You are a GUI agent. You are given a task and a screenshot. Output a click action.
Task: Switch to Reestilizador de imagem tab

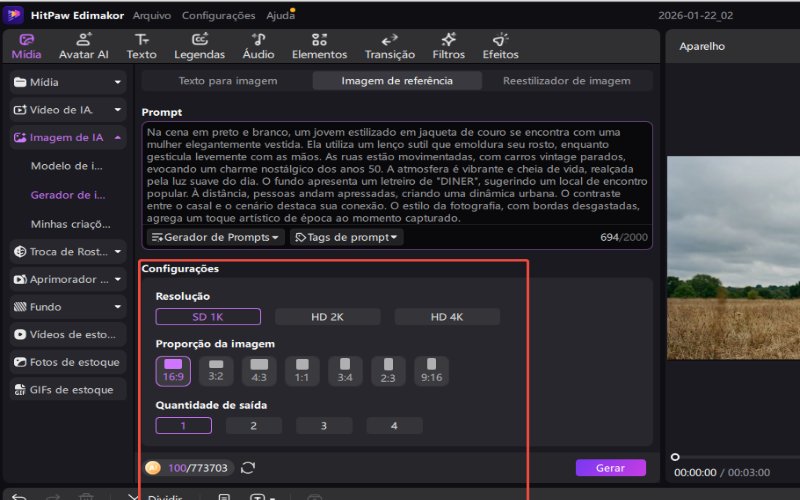(x=567, y=81)
